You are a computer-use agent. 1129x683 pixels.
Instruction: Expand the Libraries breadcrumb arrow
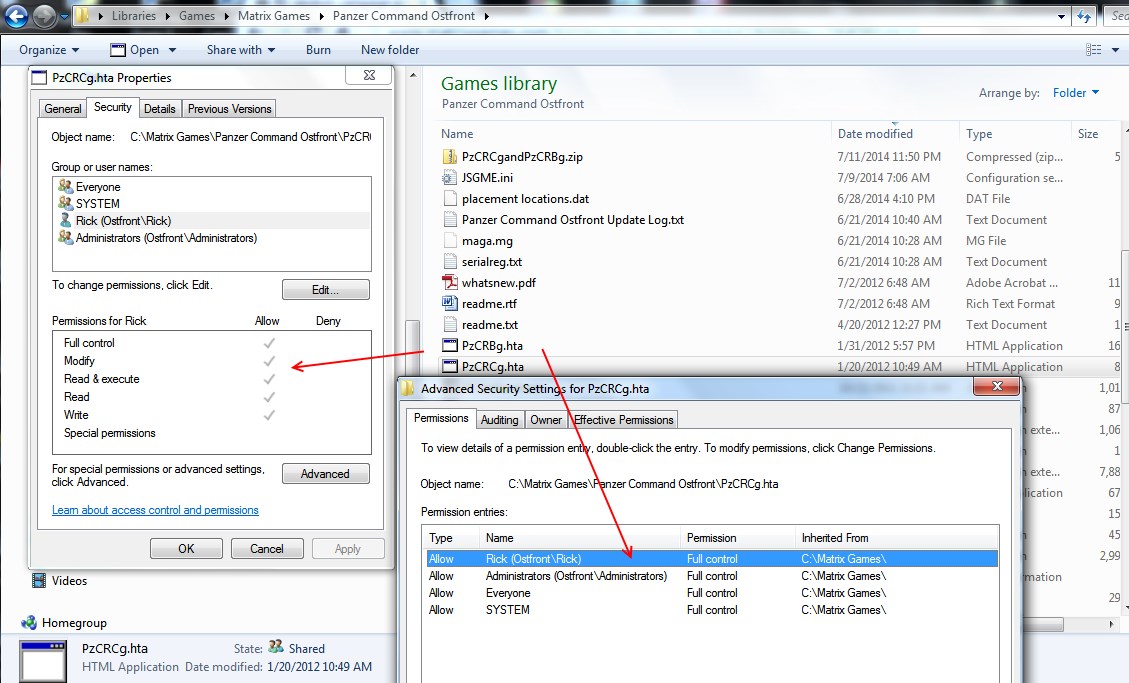168,16
